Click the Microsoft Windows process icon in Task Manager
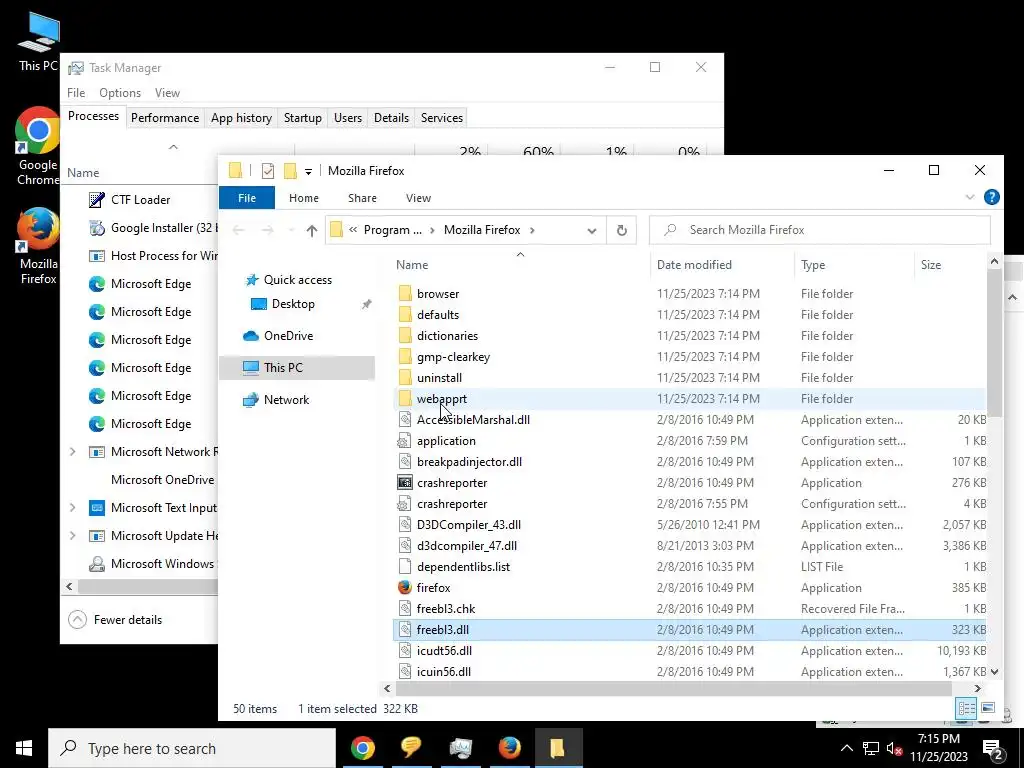1024x768 pixels. (x=97, y=564)
